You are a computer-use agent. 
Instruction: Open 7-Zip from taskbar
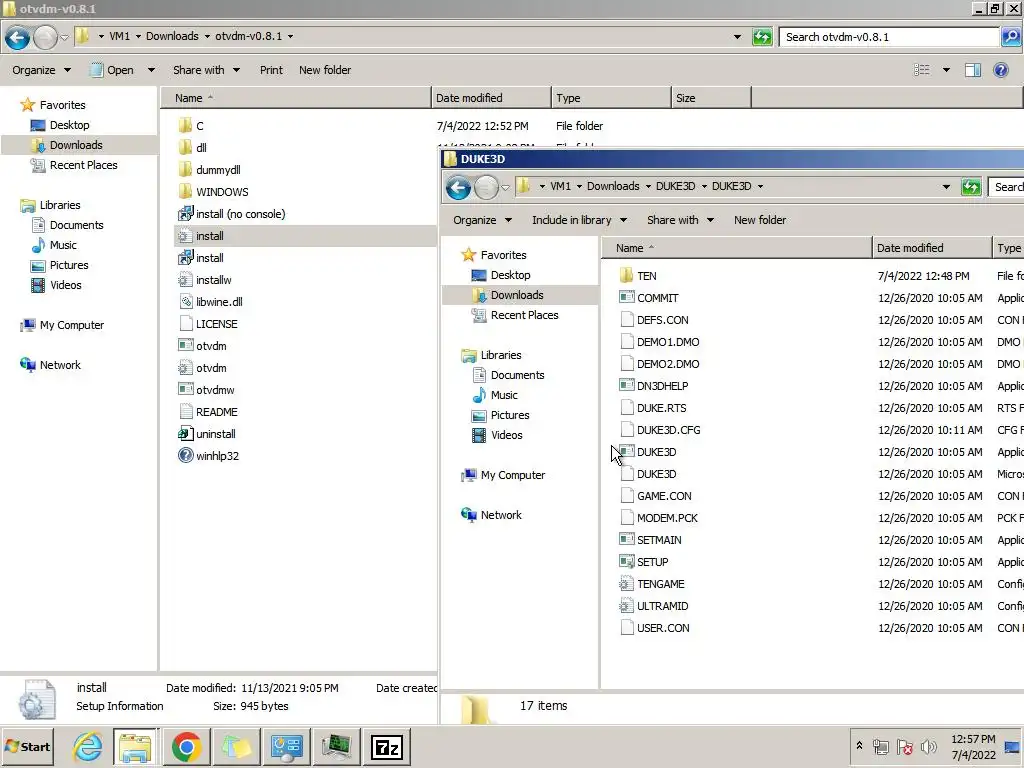(x=387, y=747)
